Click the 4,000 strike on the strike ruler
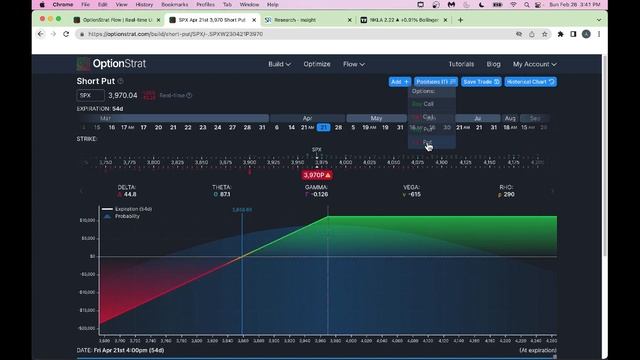Image resolution: width=640 pixels, height=360 pixels. point(345,162)
